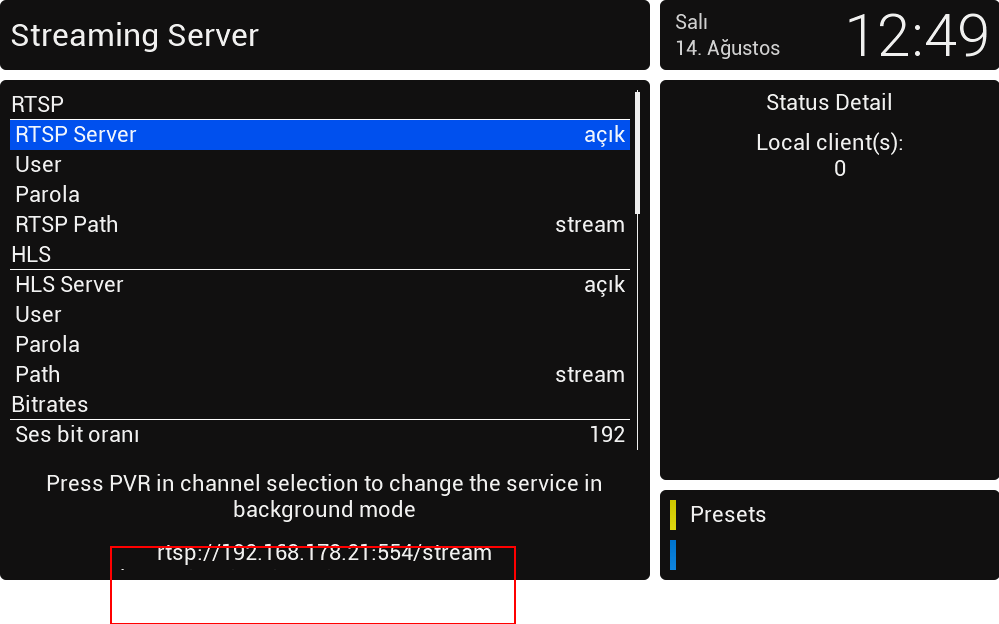Click the Streaming Server title
This screenshot has height=624, width=999.
tap(135, 36)
